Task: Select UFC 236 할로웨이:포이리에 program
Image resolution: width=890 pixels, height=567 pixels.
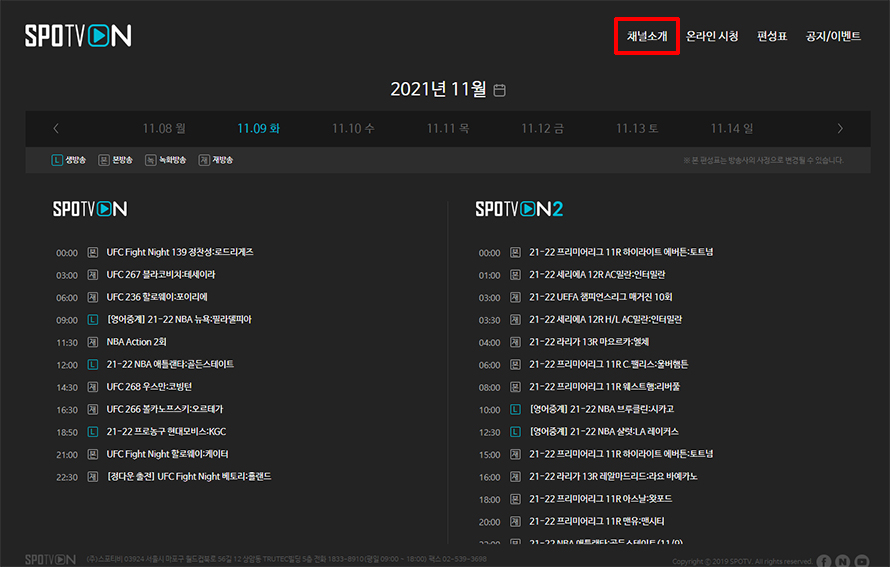Action: 157,297
